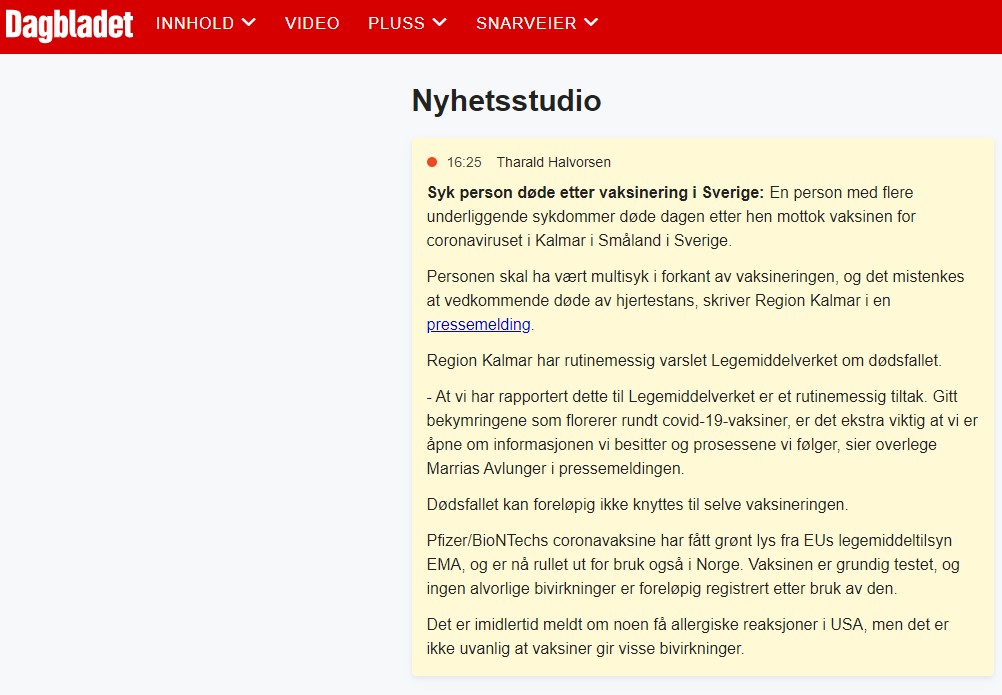Expand the chevron next to PLUSS

[x=440, y=22]
